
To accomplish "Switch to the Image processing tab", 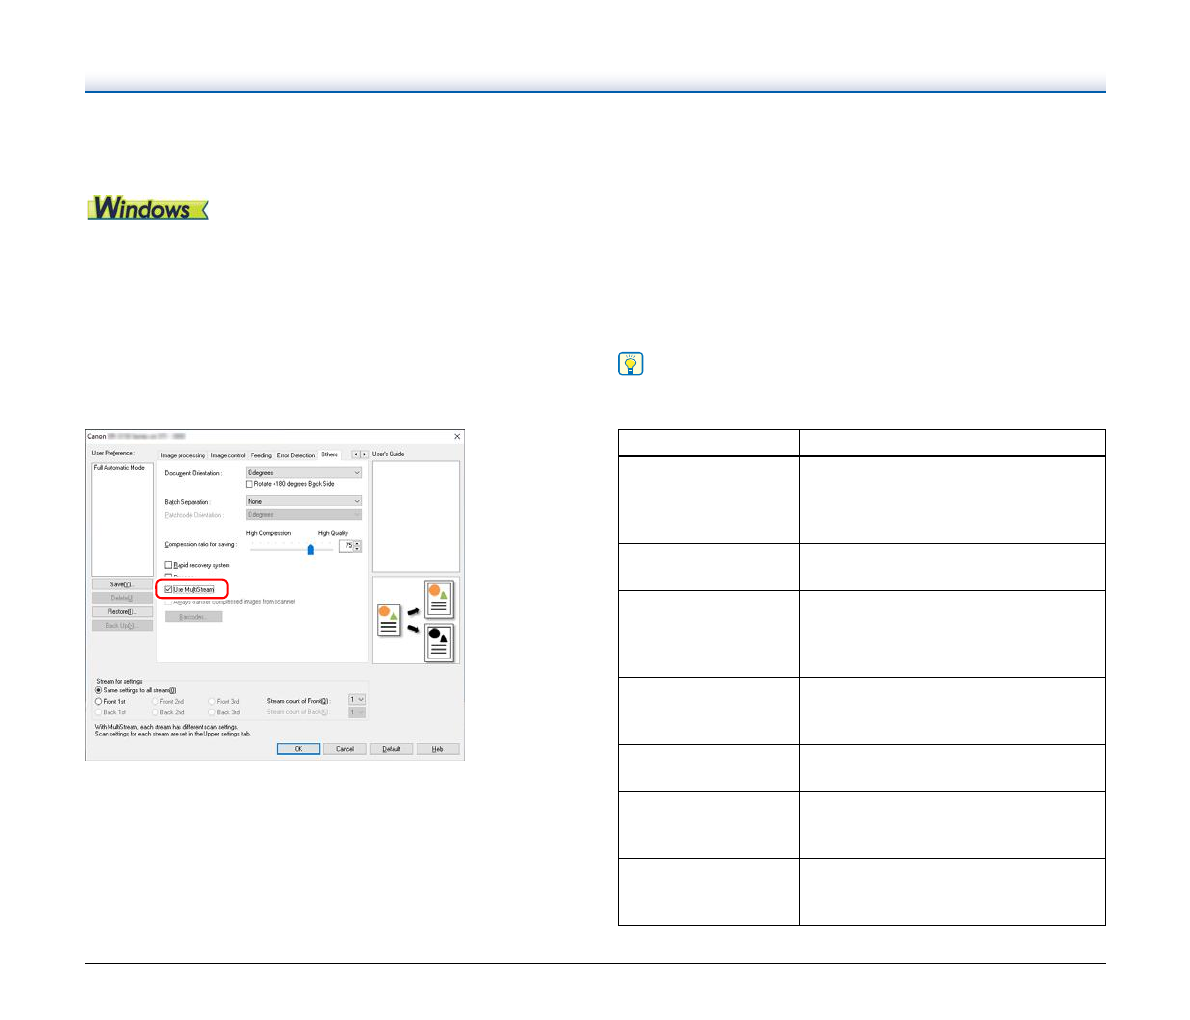I will (183, 455).
